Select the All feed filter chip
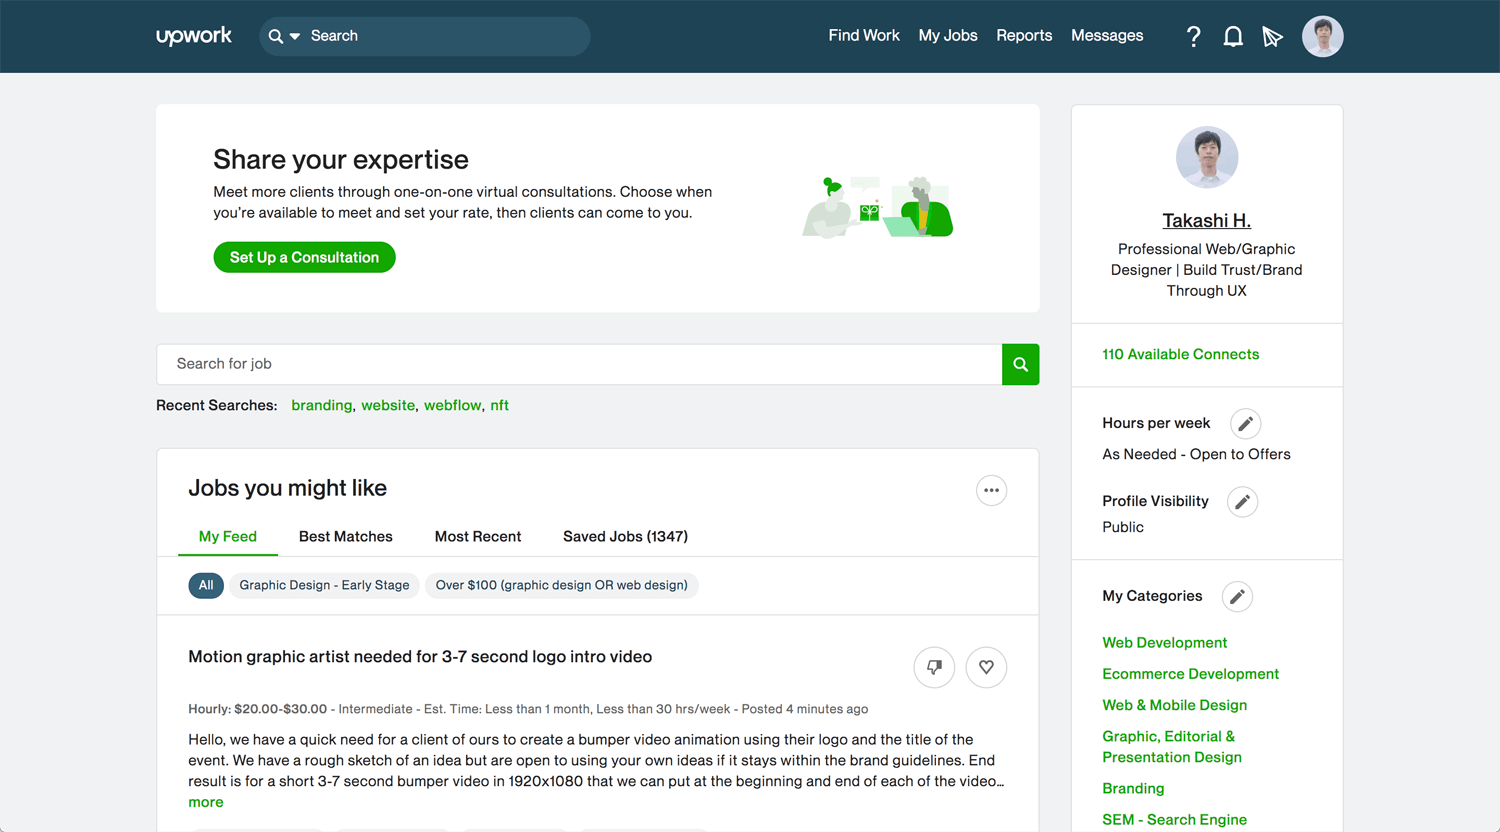Image resolution: width=1500 pixels, height=832 pixels. click(206, 585)
